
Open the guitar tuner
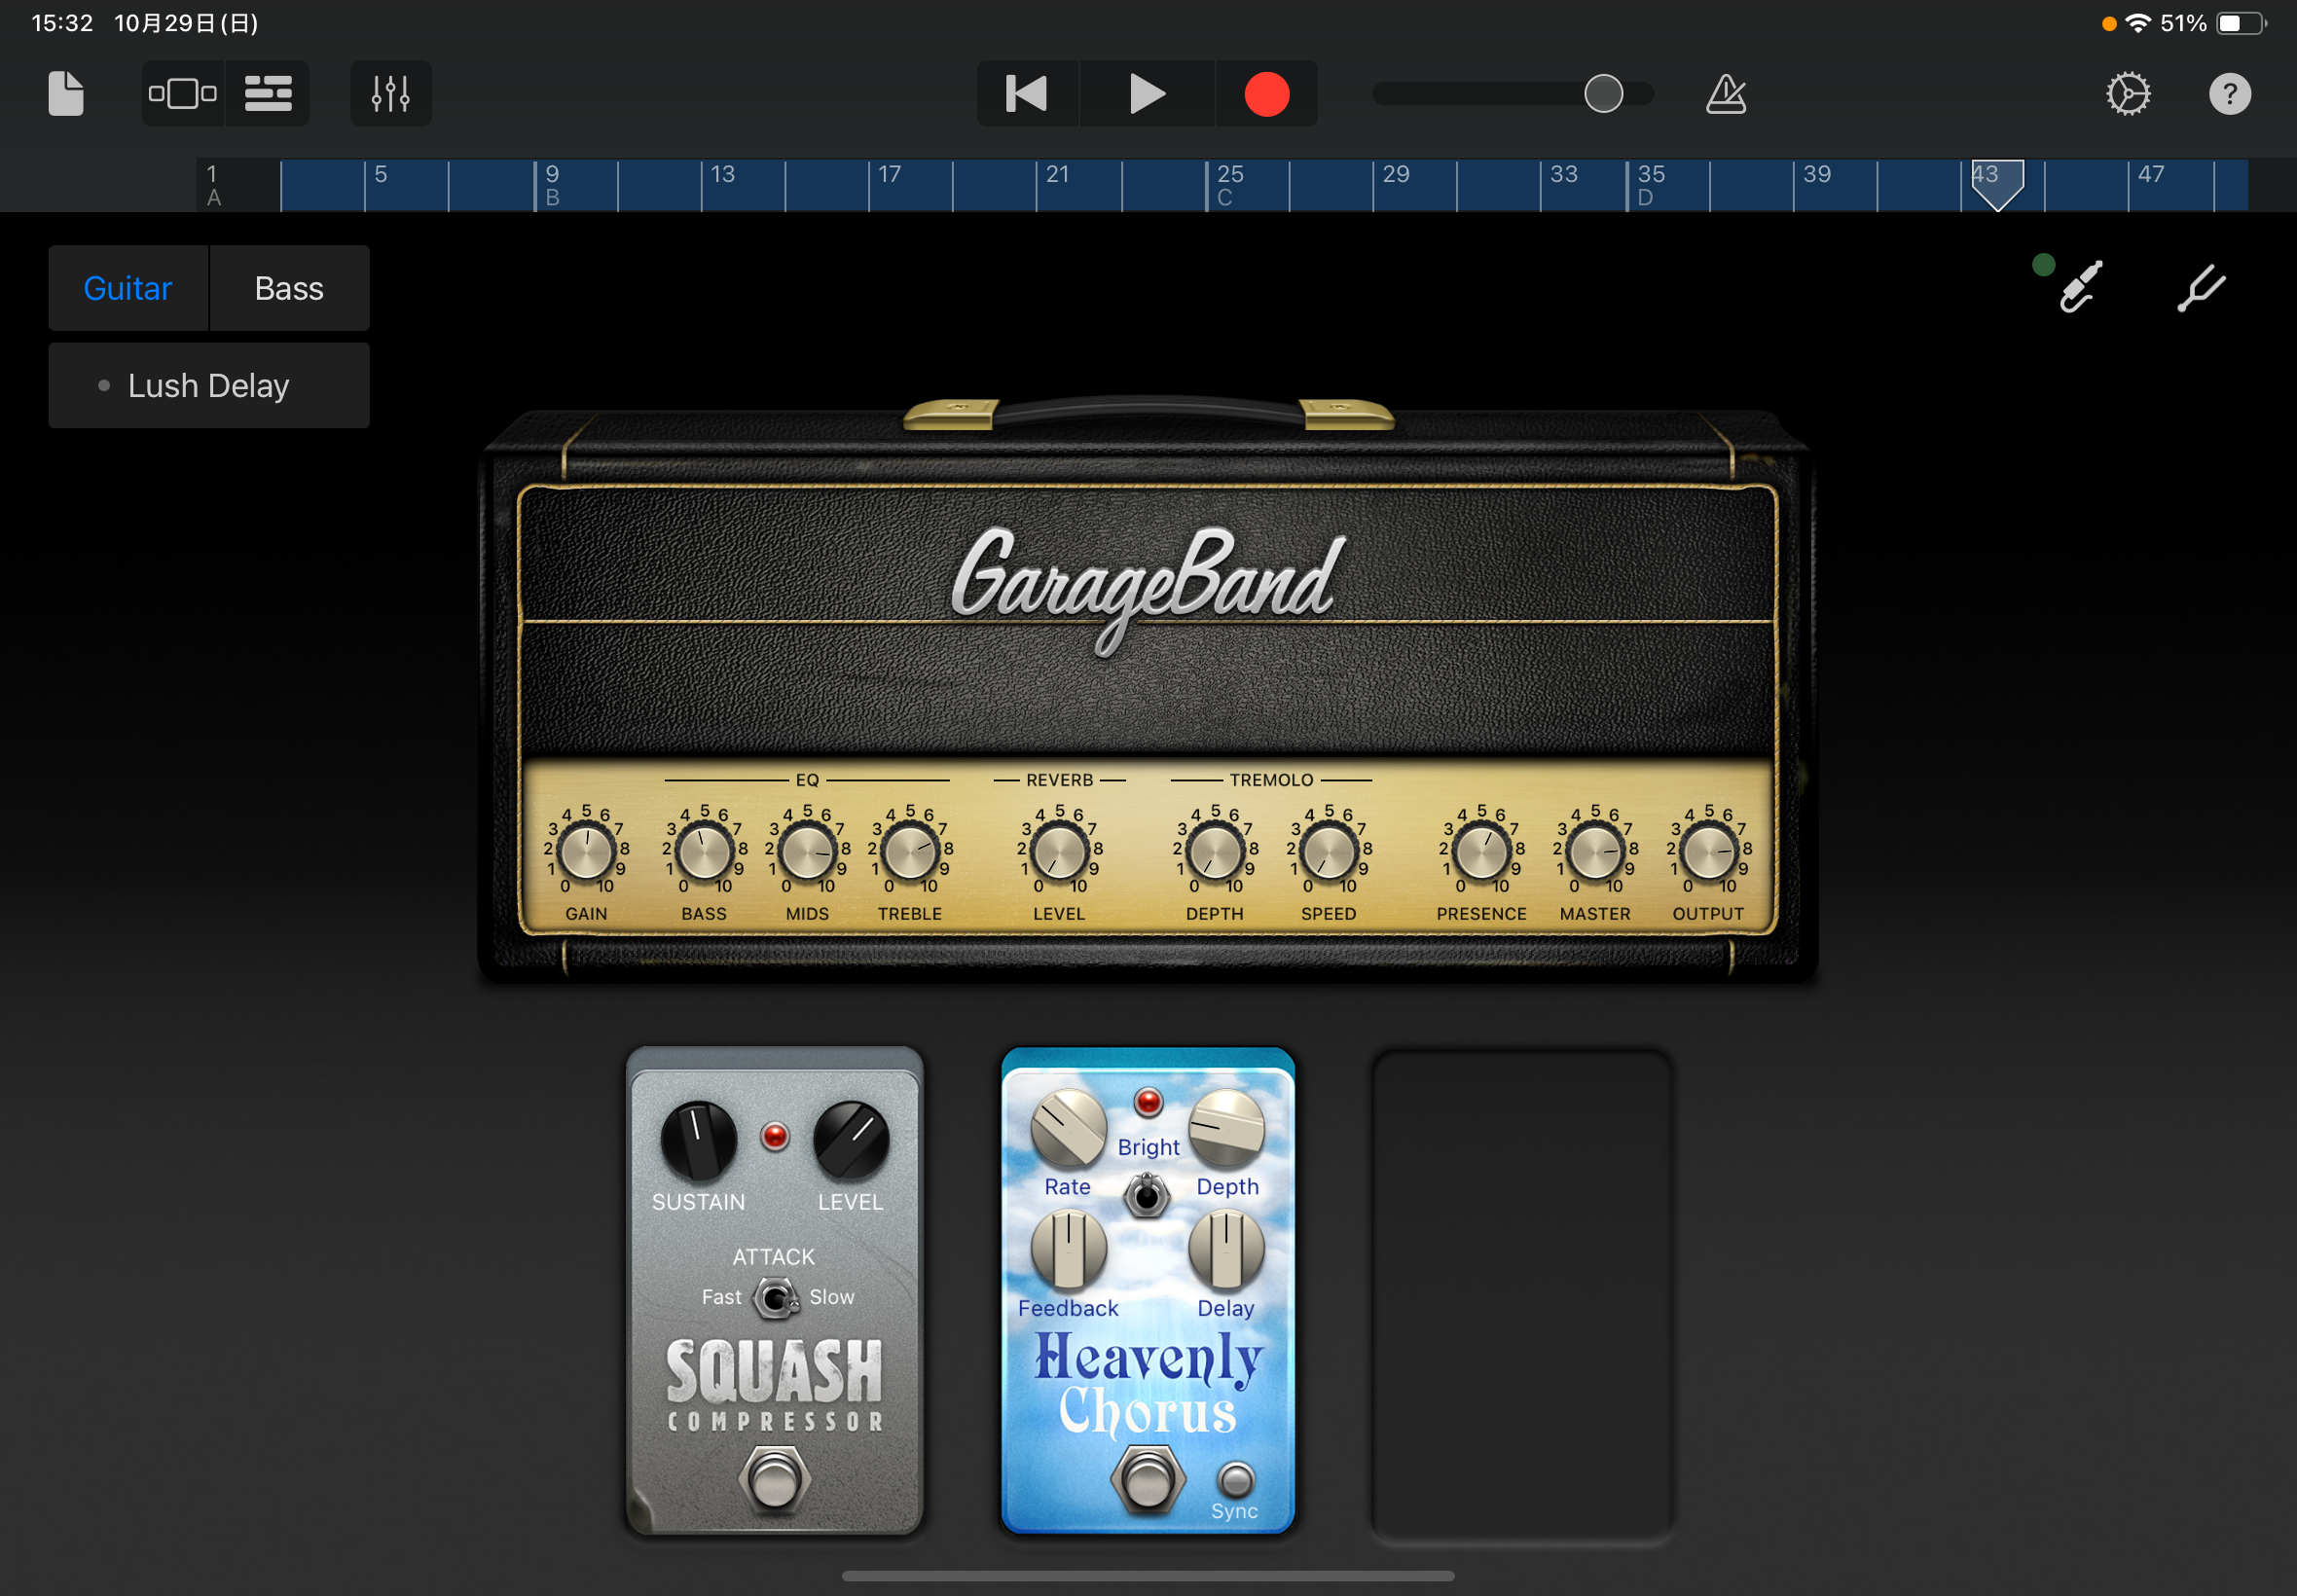2202,288
